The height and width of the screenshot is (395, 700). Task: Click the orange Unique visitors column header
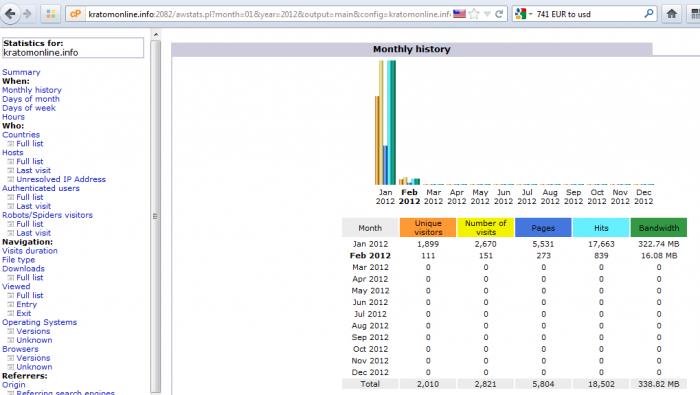coord(428,228)
